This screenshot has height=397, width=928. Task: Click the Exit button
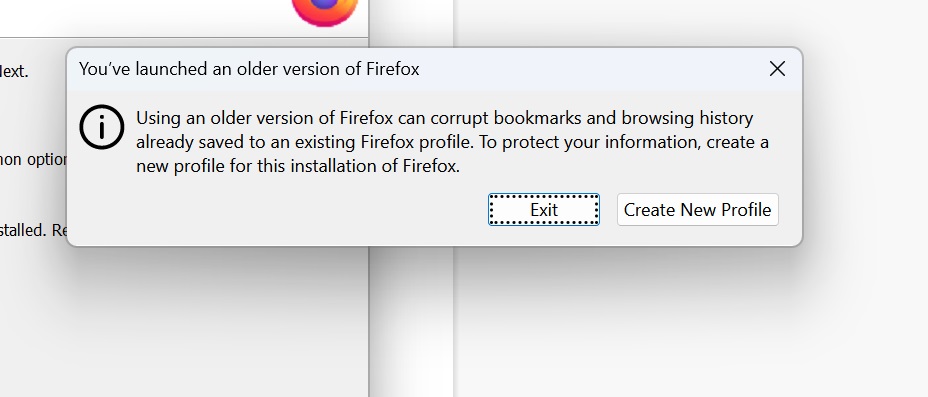[x=543, y=209]
